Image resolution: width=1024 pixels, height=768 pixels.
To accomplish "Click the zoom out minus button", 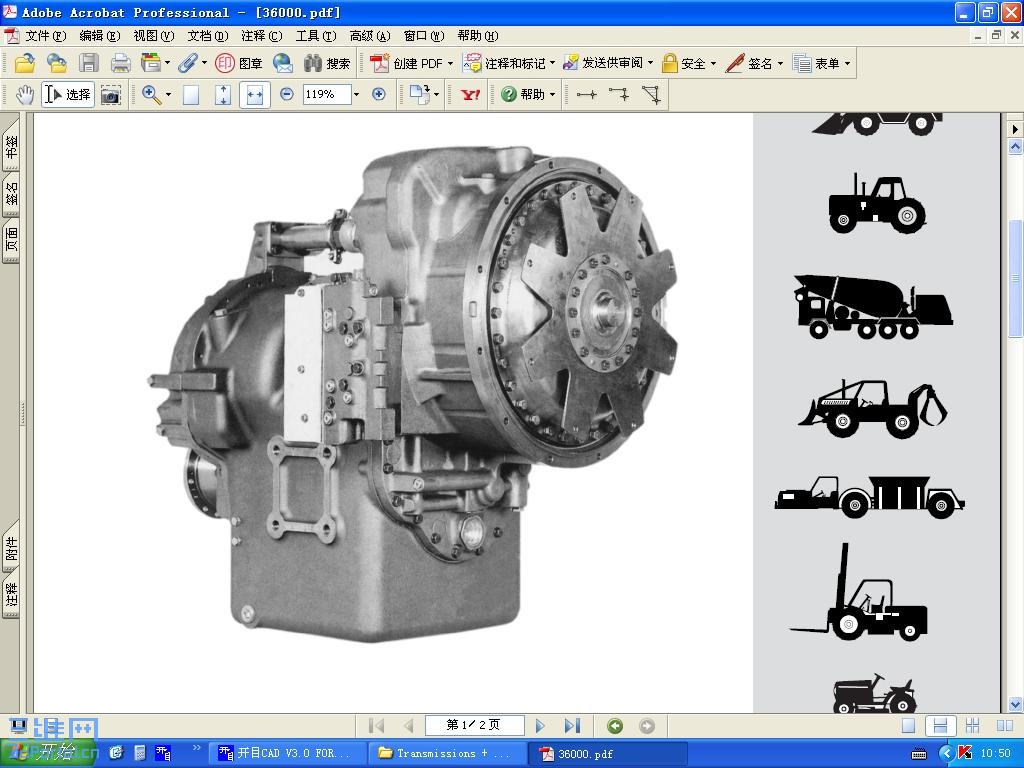I will pos(286,94).
